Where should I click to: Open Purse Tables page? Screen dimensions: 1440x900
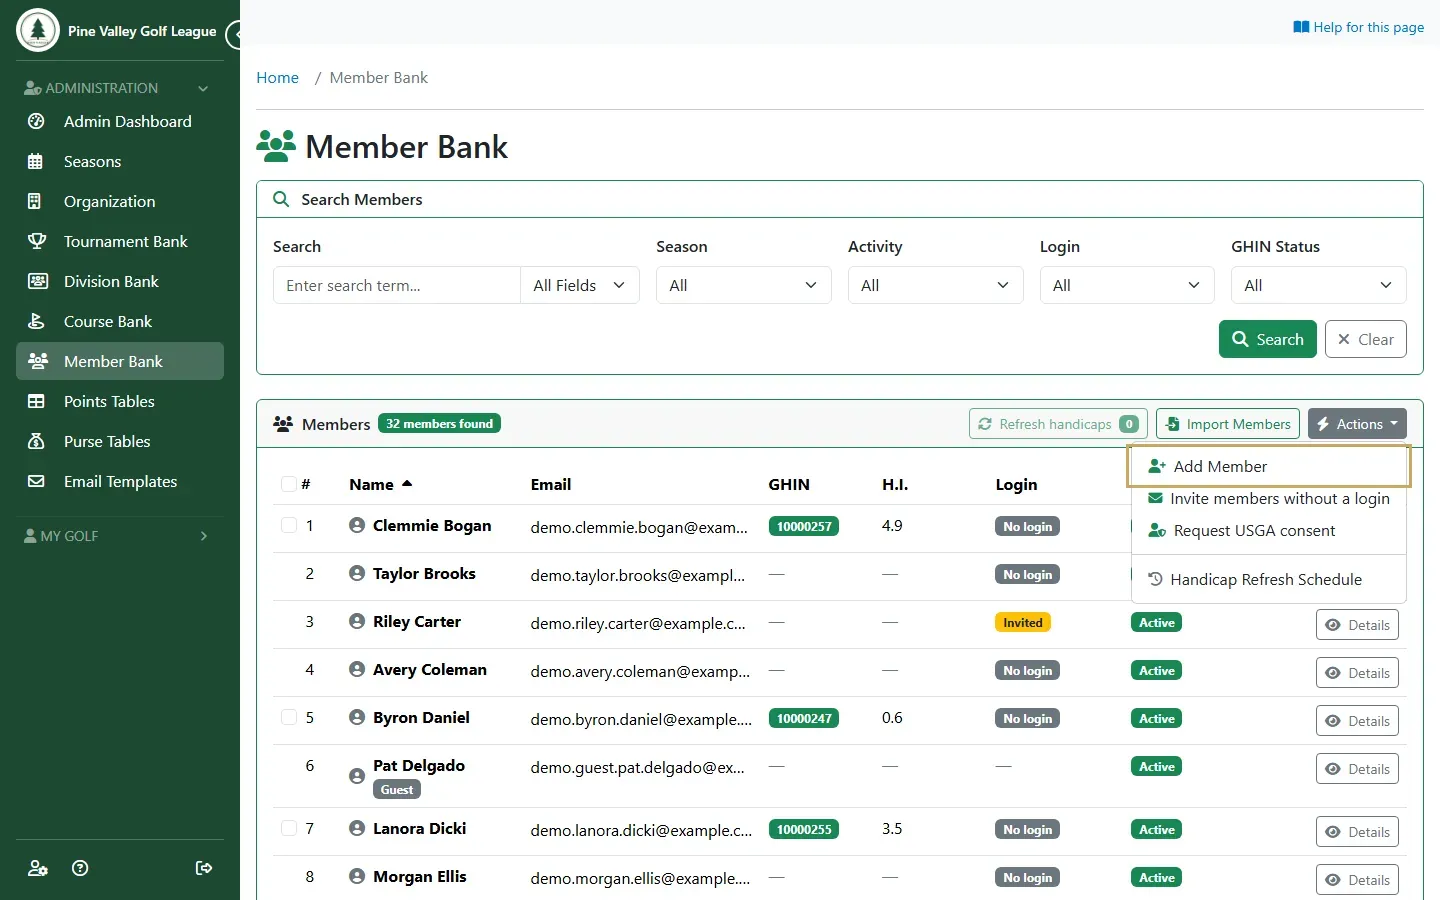click(120, 441)
